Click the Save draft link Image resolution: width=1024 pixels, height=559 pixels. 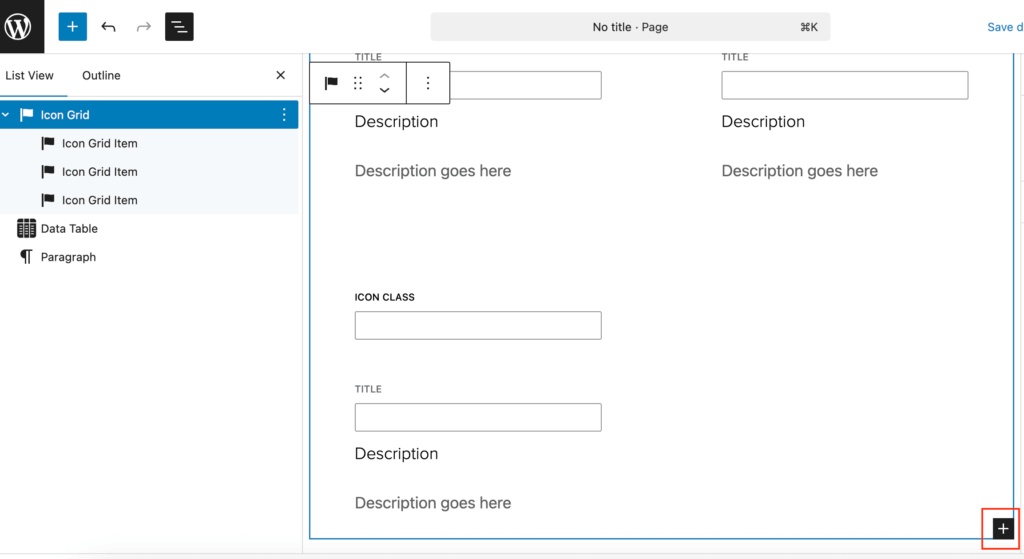point(1003,27)
